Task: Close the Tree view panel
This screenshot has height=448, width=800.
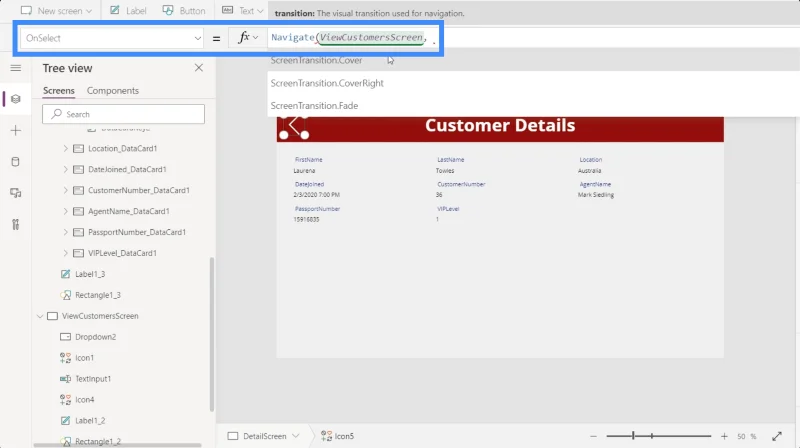Action: click(198, 68)
